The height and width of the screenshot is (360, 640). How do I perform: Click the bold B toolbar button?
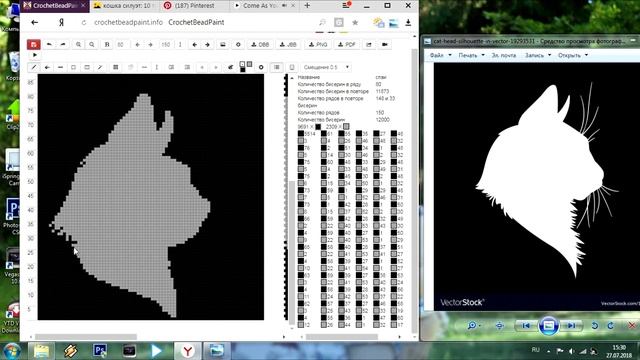[107, 44]
